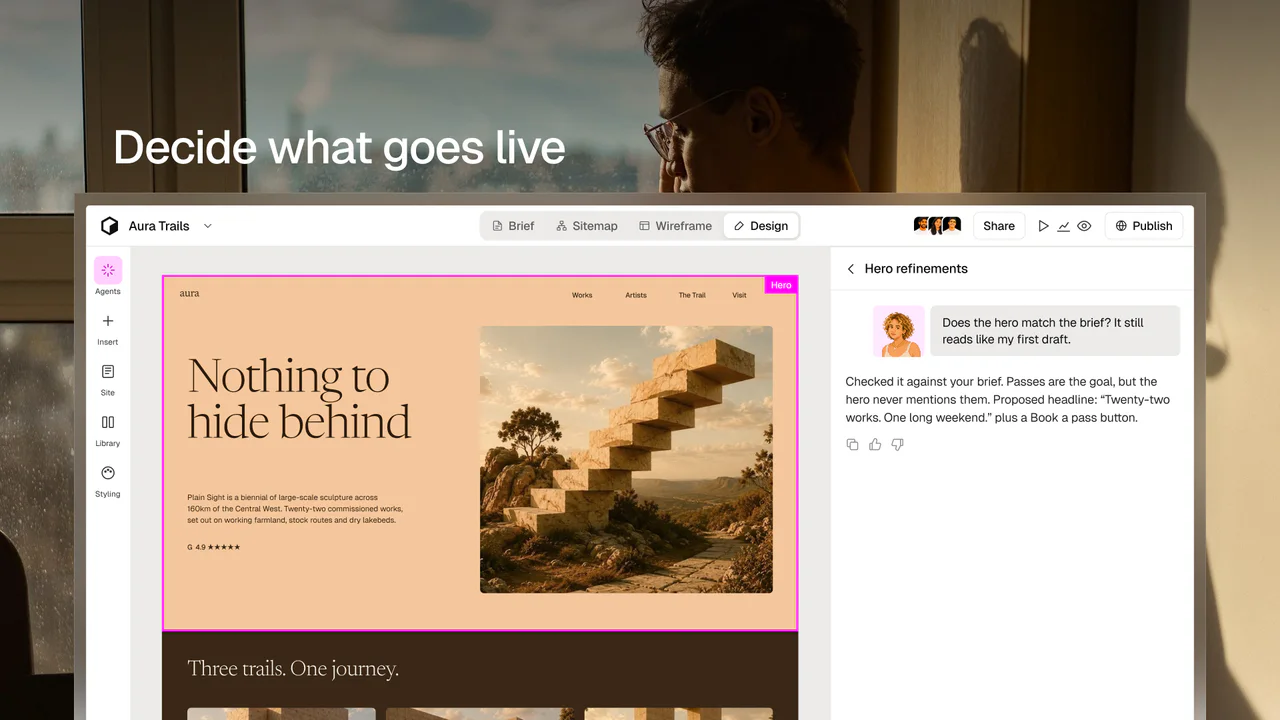The image size is (1280, 720).
Task: Click the Visit nav link
Action: [x=739, y=295]
